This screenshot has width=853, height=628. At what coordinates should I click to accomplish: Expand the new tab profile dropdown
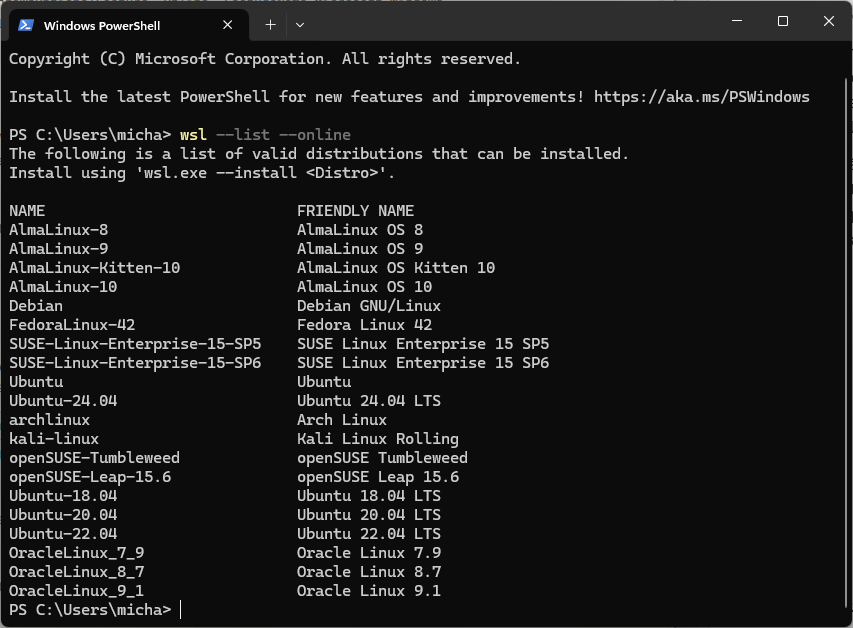(300, 23)
